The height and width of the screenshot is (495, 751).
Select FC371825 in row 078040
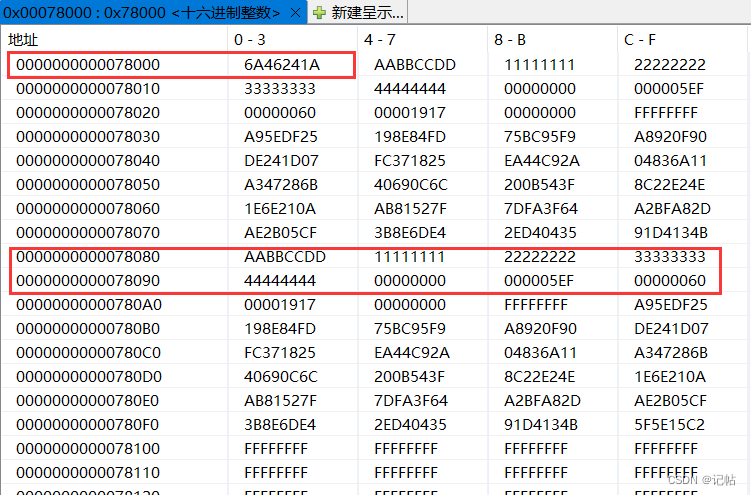point(410,160)
